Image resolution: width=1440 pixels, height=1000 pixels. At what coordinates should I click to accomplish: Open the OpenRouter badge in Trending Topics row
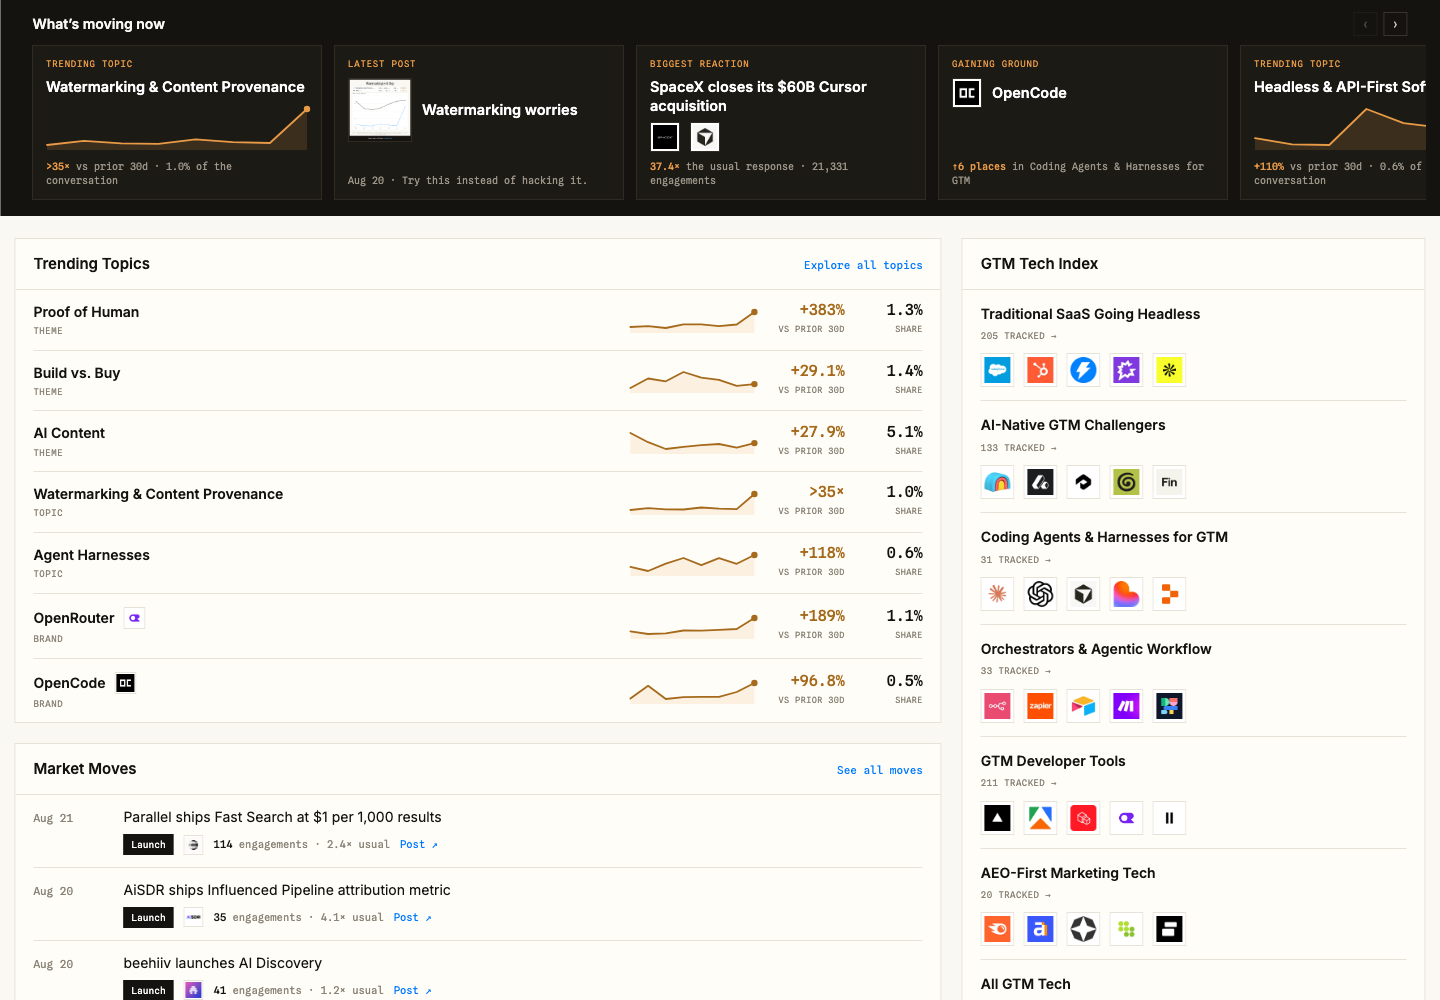click(134, 618)
